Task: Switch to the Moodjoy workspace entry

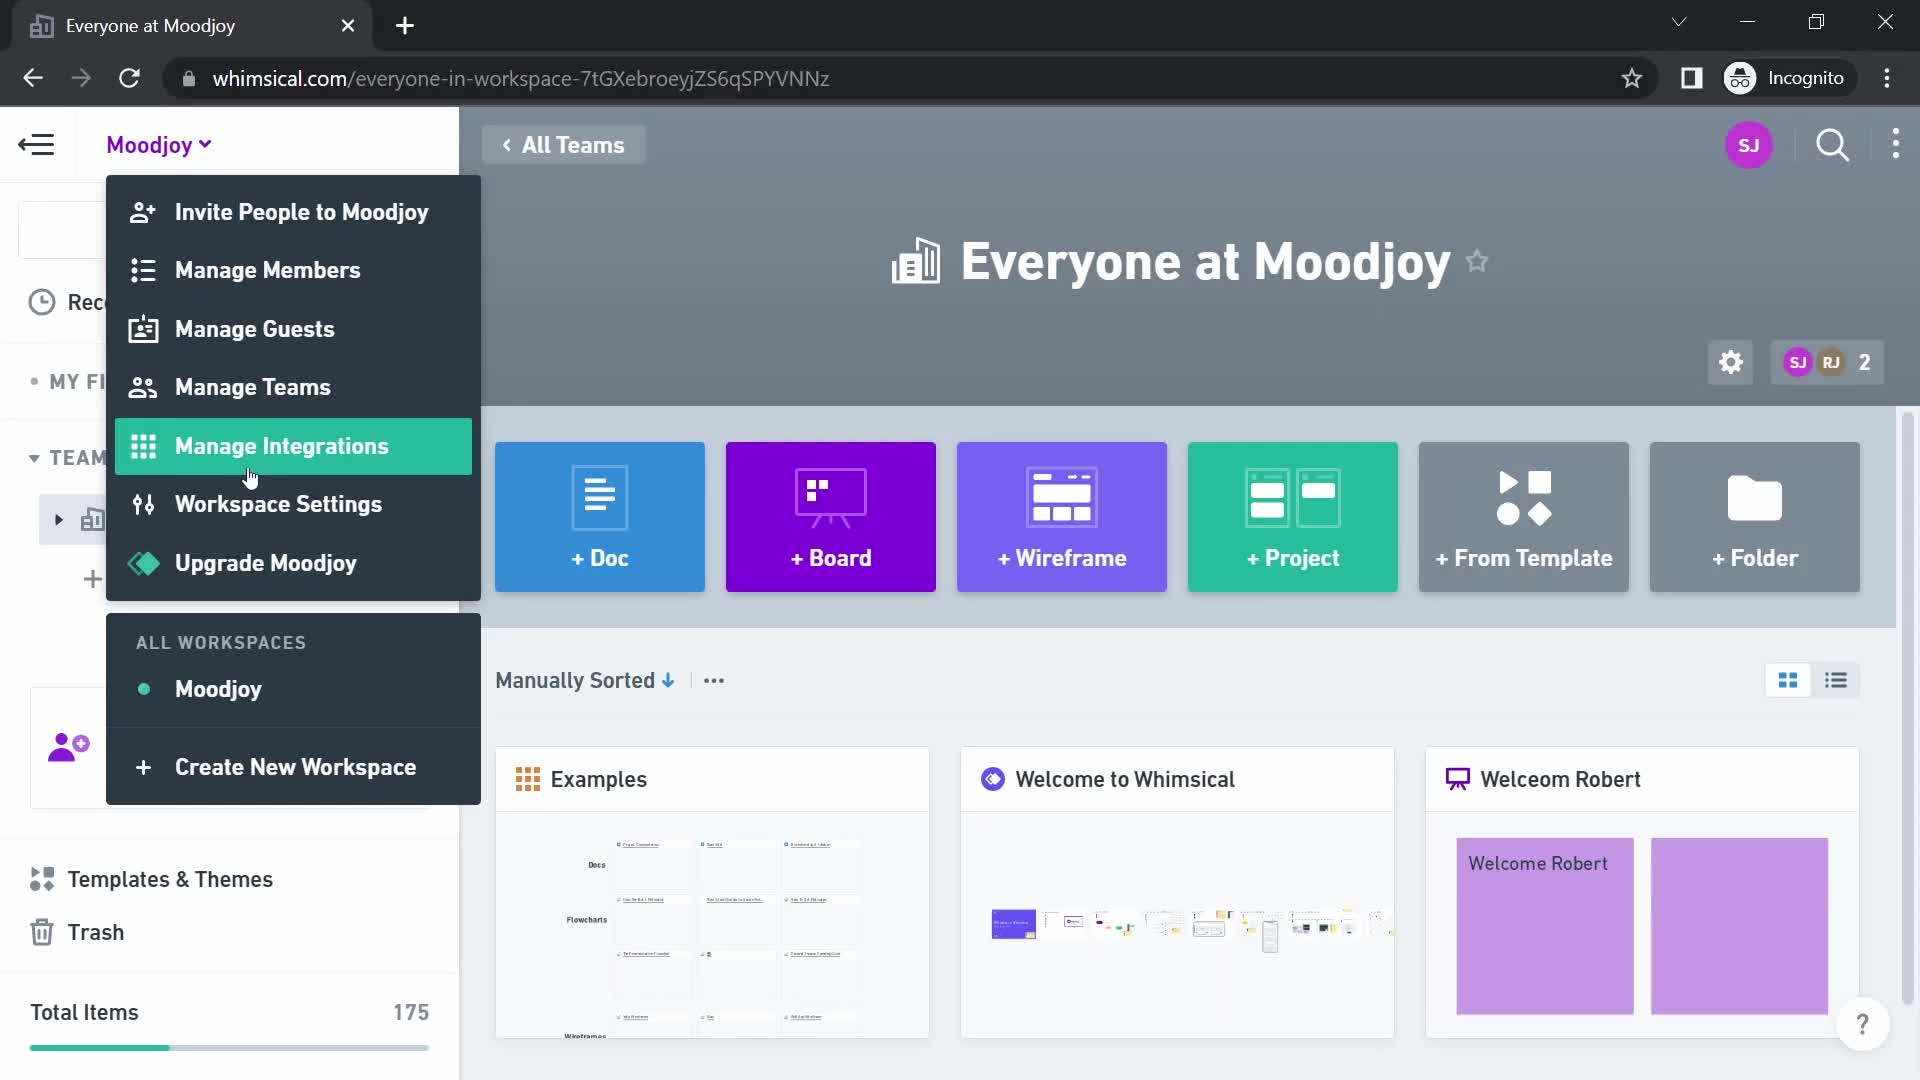Action: (x=292, y=689)
